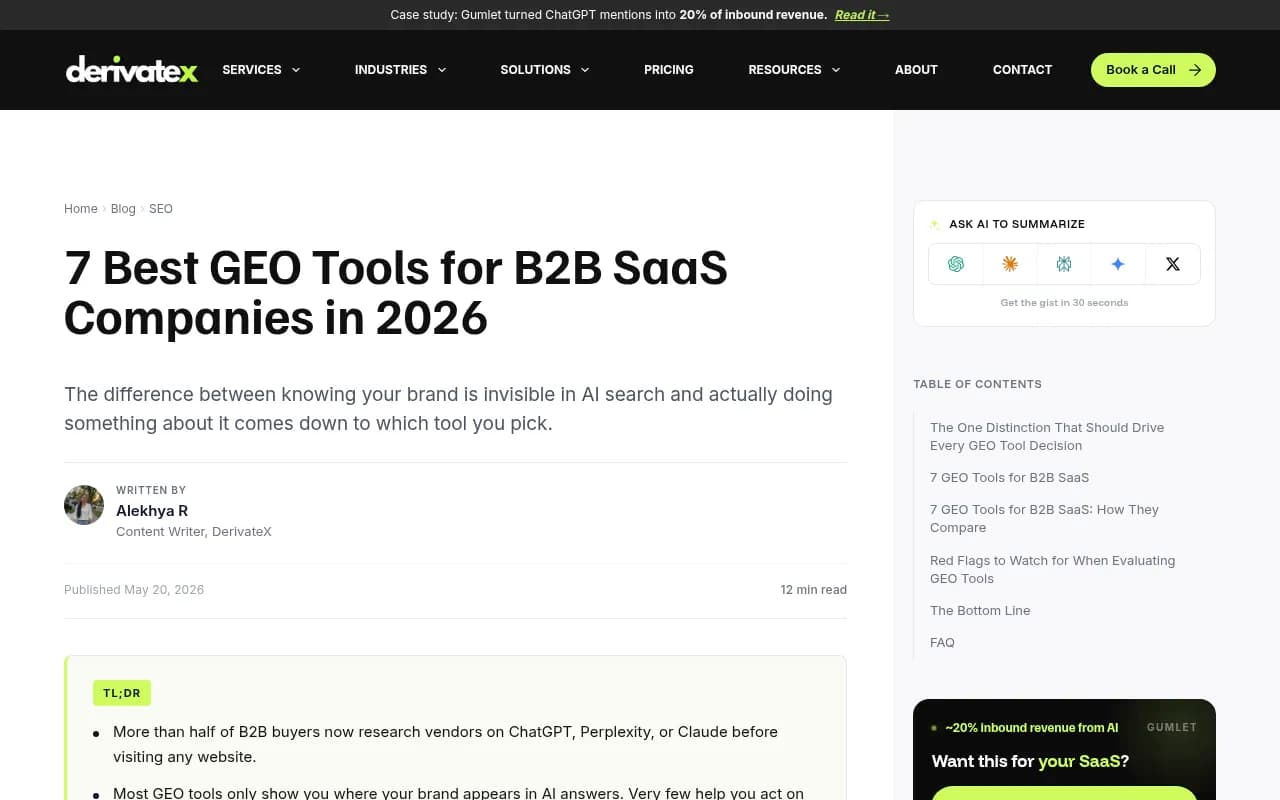1280x800 pixels.
Task: Go to Home breadcrumb
Action: (81, 209)
